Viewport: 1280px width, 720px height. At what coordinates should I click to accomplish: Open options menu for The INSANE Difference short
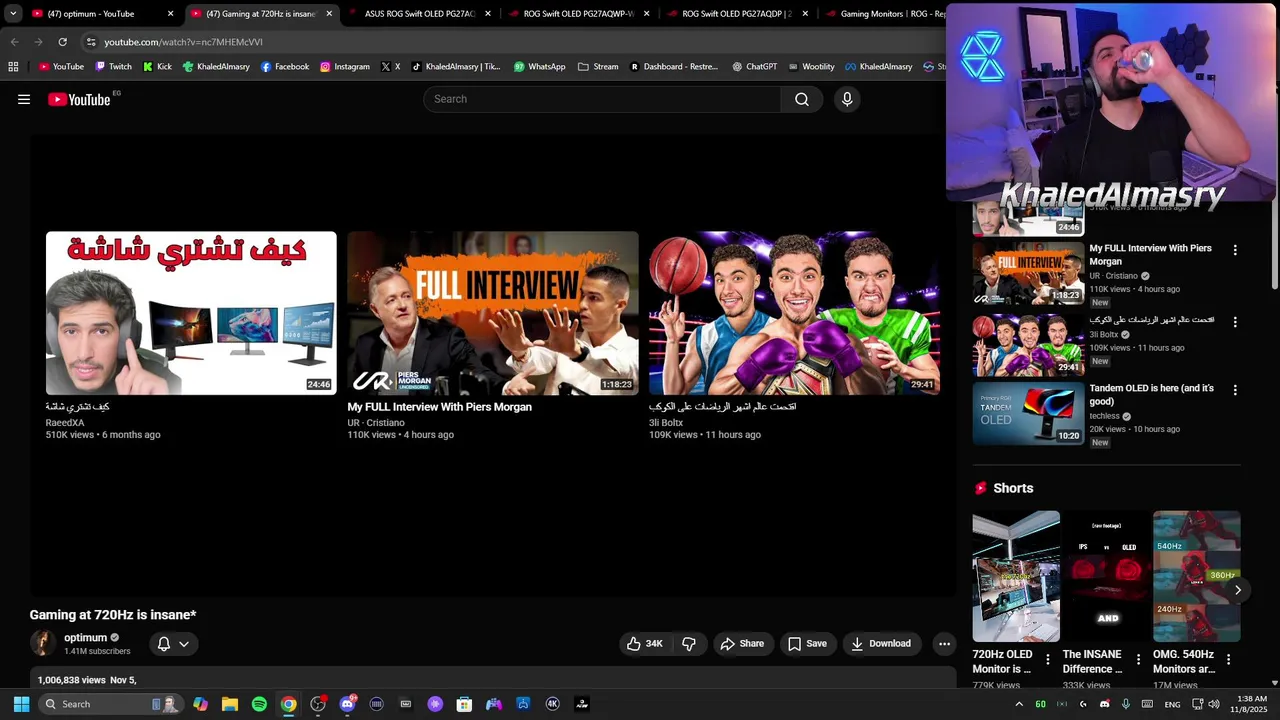[x=1138, y=660]
